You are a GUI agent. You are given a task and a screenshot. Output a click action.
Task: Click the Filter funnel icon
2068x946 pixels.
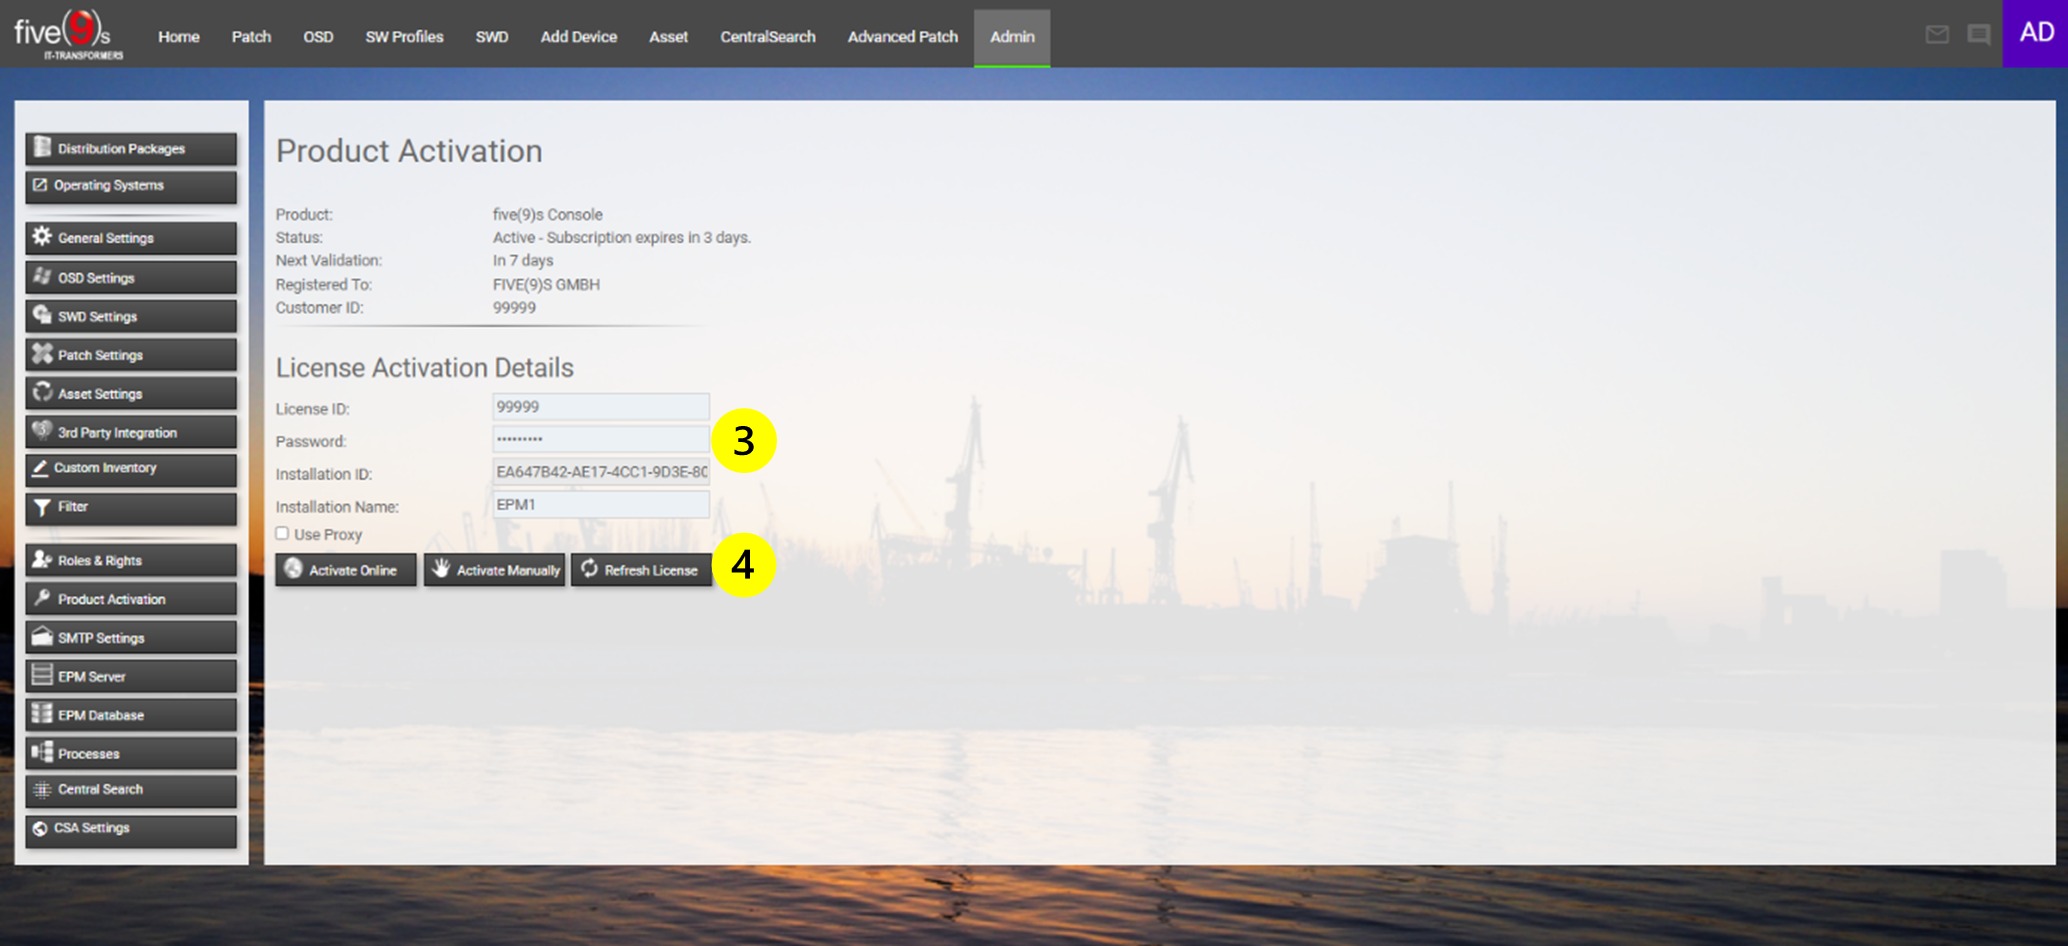pyautogui.click(x=42, y=507)
